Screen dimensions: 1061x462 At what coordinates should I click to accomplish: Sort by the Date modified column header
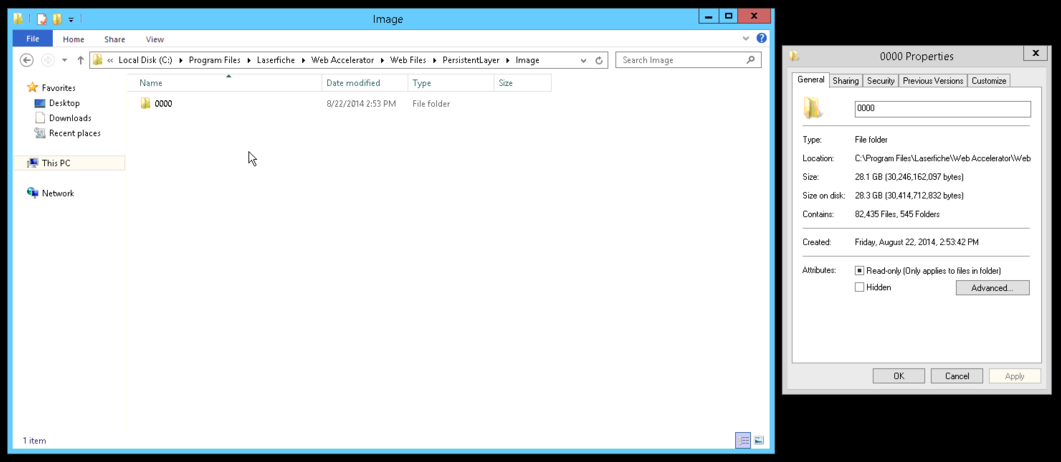[365, 83]
